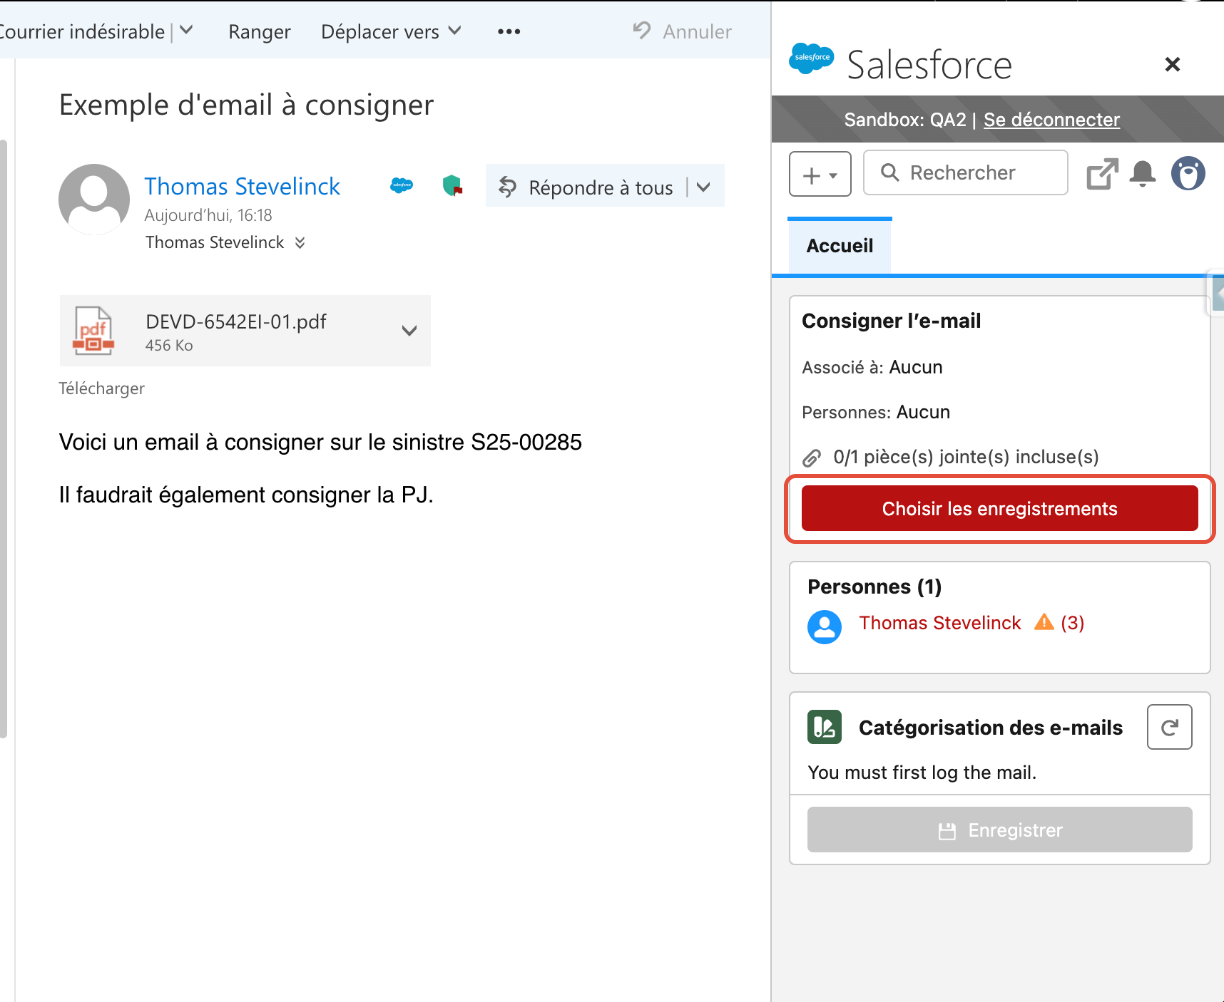Click the green shield icon beside sender

pyautogui.click(x=453, y=185)
